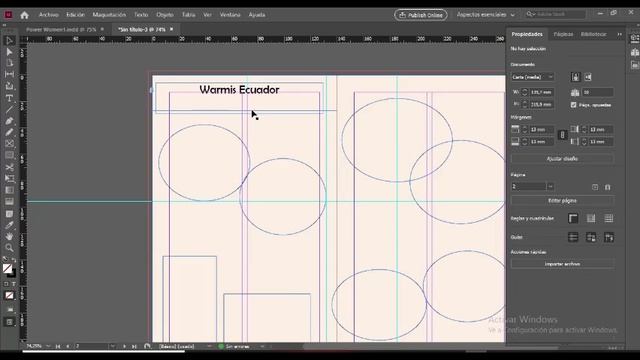Select the Hand tool

pos(9,236)
